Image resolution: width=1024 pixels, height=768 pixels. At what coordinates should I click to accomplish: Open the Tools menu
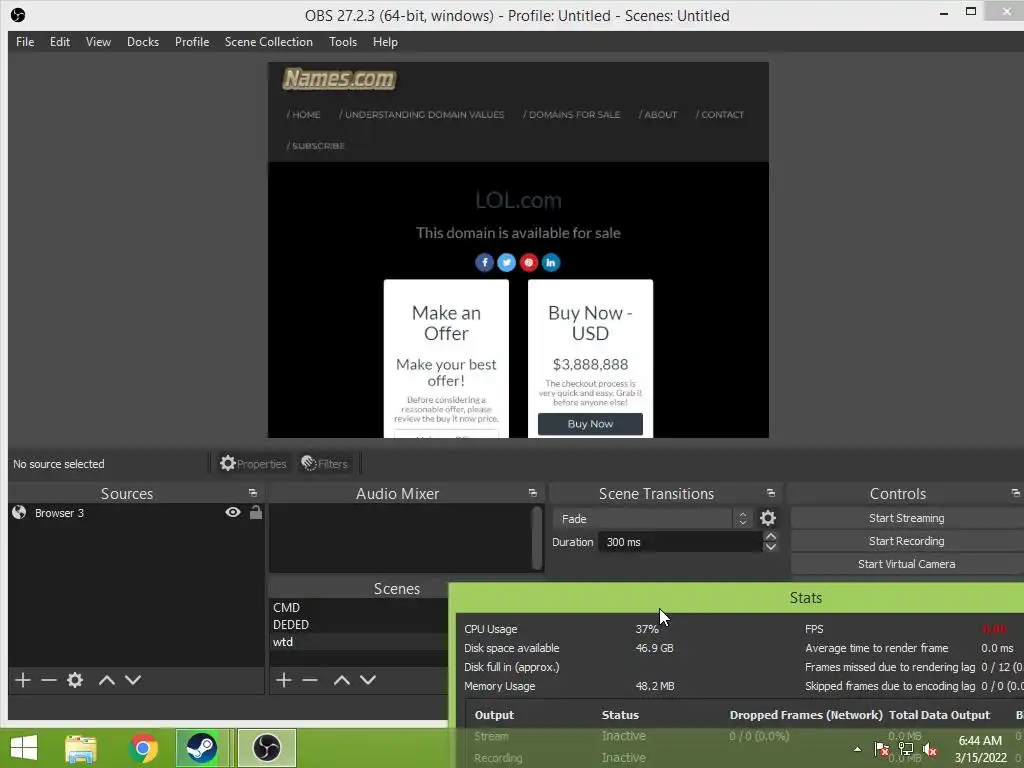pos(343,42)
